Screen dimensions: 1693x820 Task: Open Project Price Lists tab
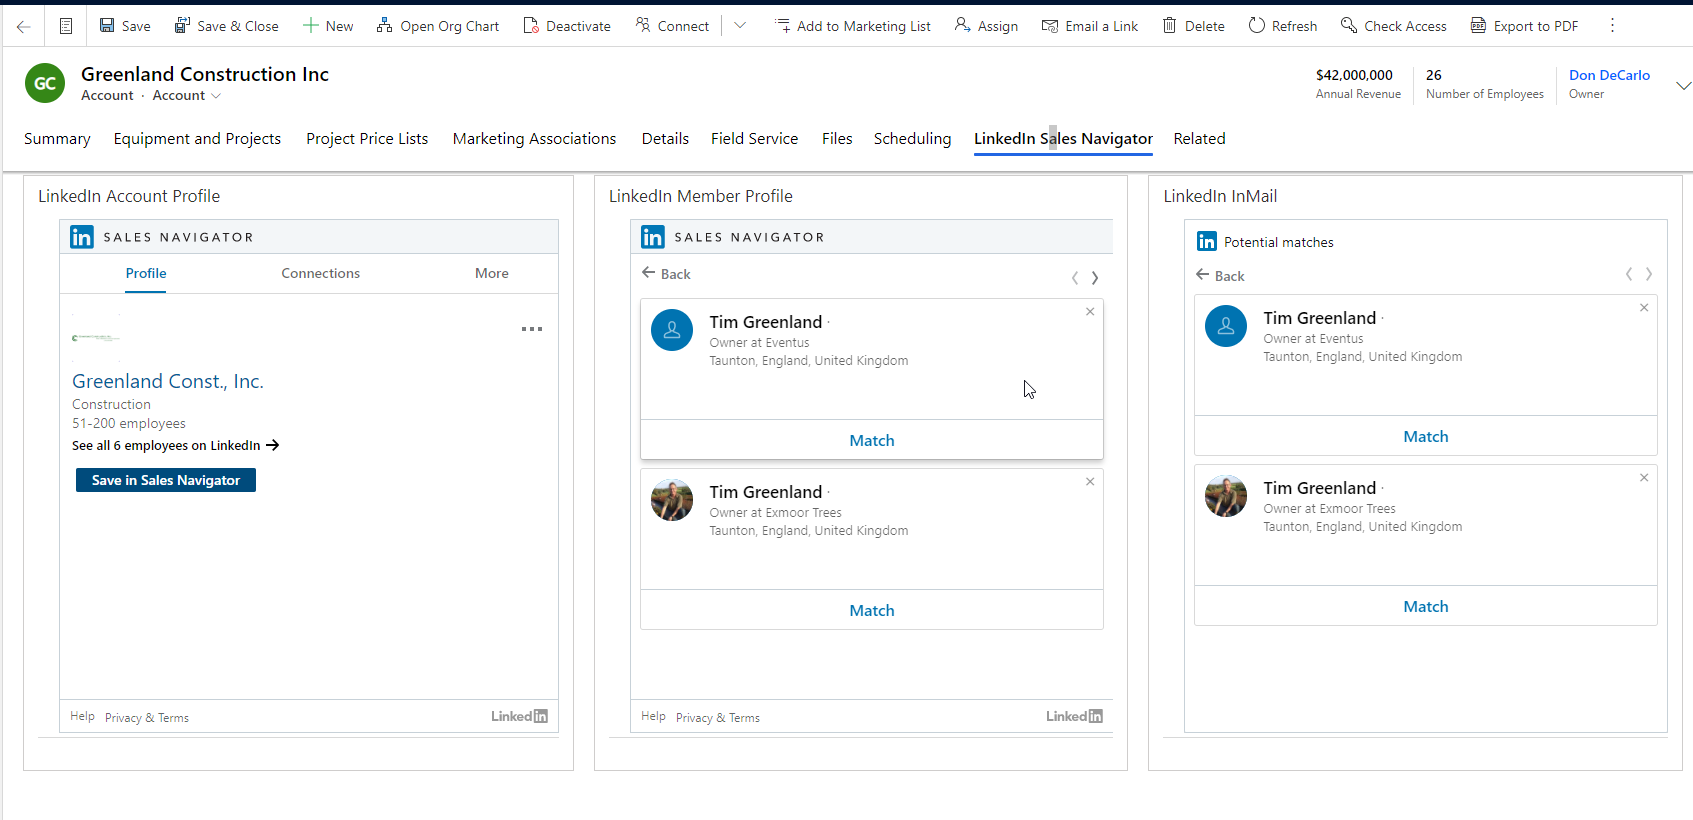pos(367,139)
